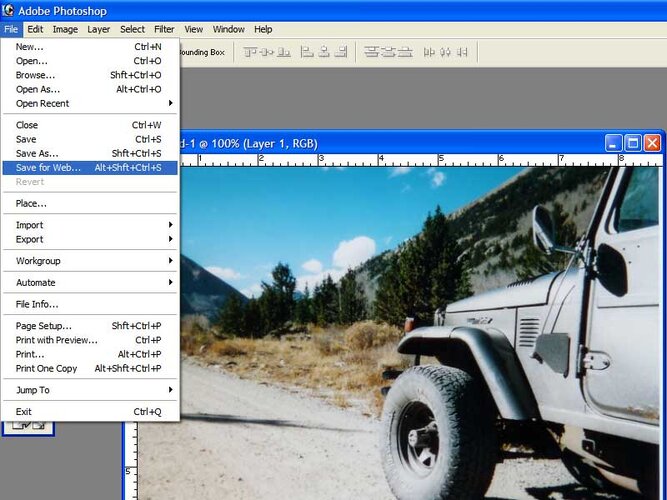Image resolution: width=667 pixels, height=500 pixels.
Task: Expand the Open Recent submenu
Action: (x=90, y=103)
